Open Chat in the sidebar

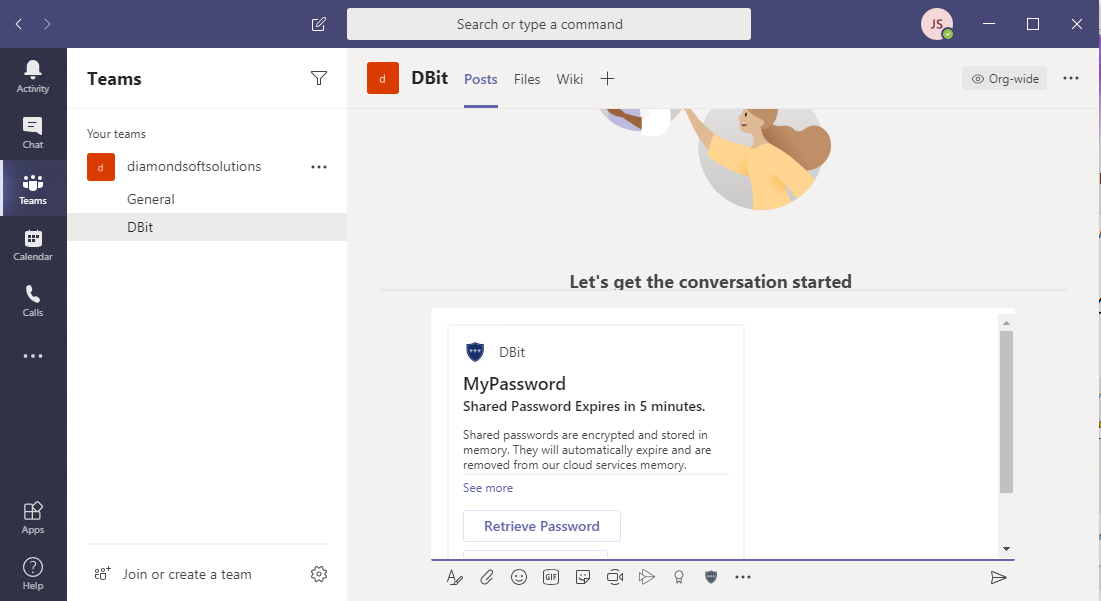click(x=33, y=132)
